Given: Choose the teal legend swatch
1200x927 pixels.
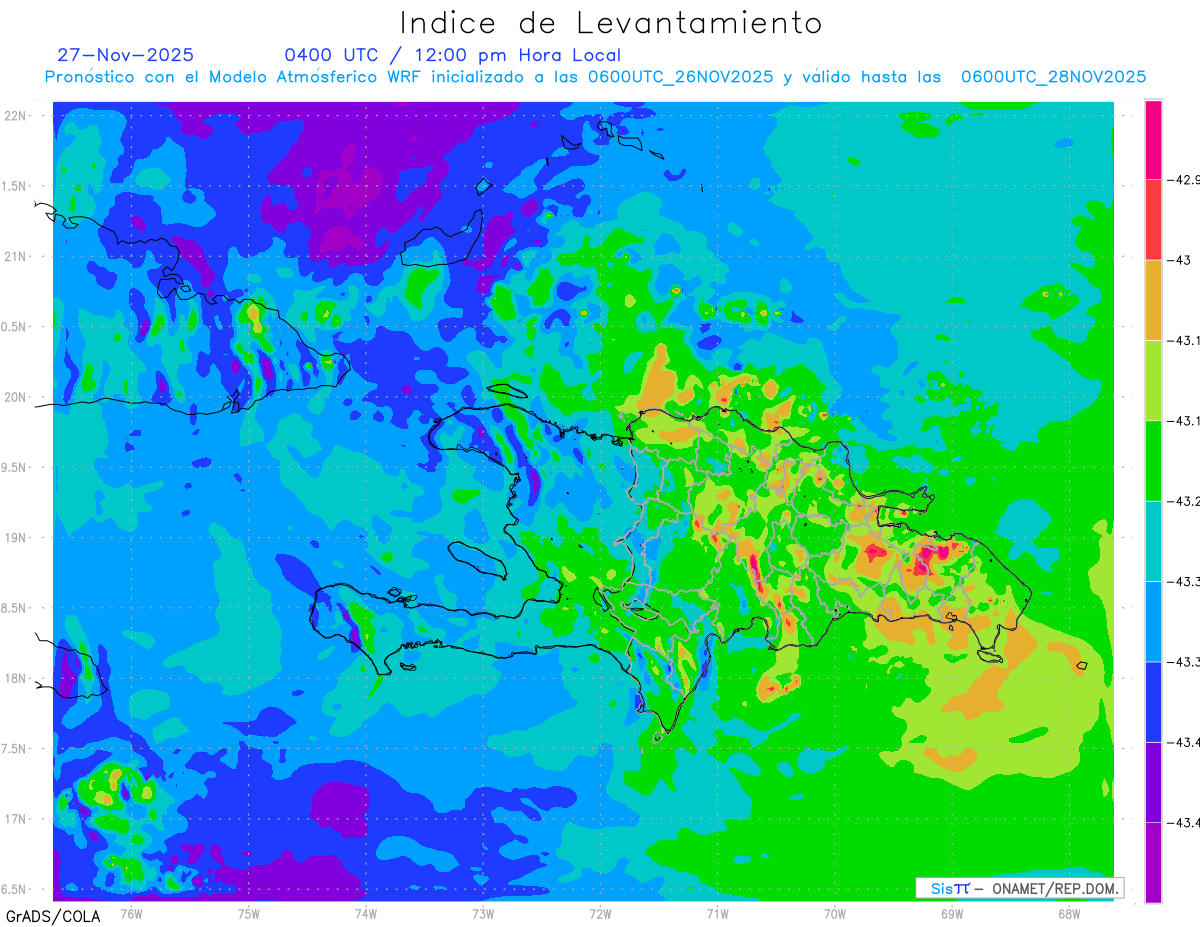Looking at the screenshot, I should [1153, 541].
